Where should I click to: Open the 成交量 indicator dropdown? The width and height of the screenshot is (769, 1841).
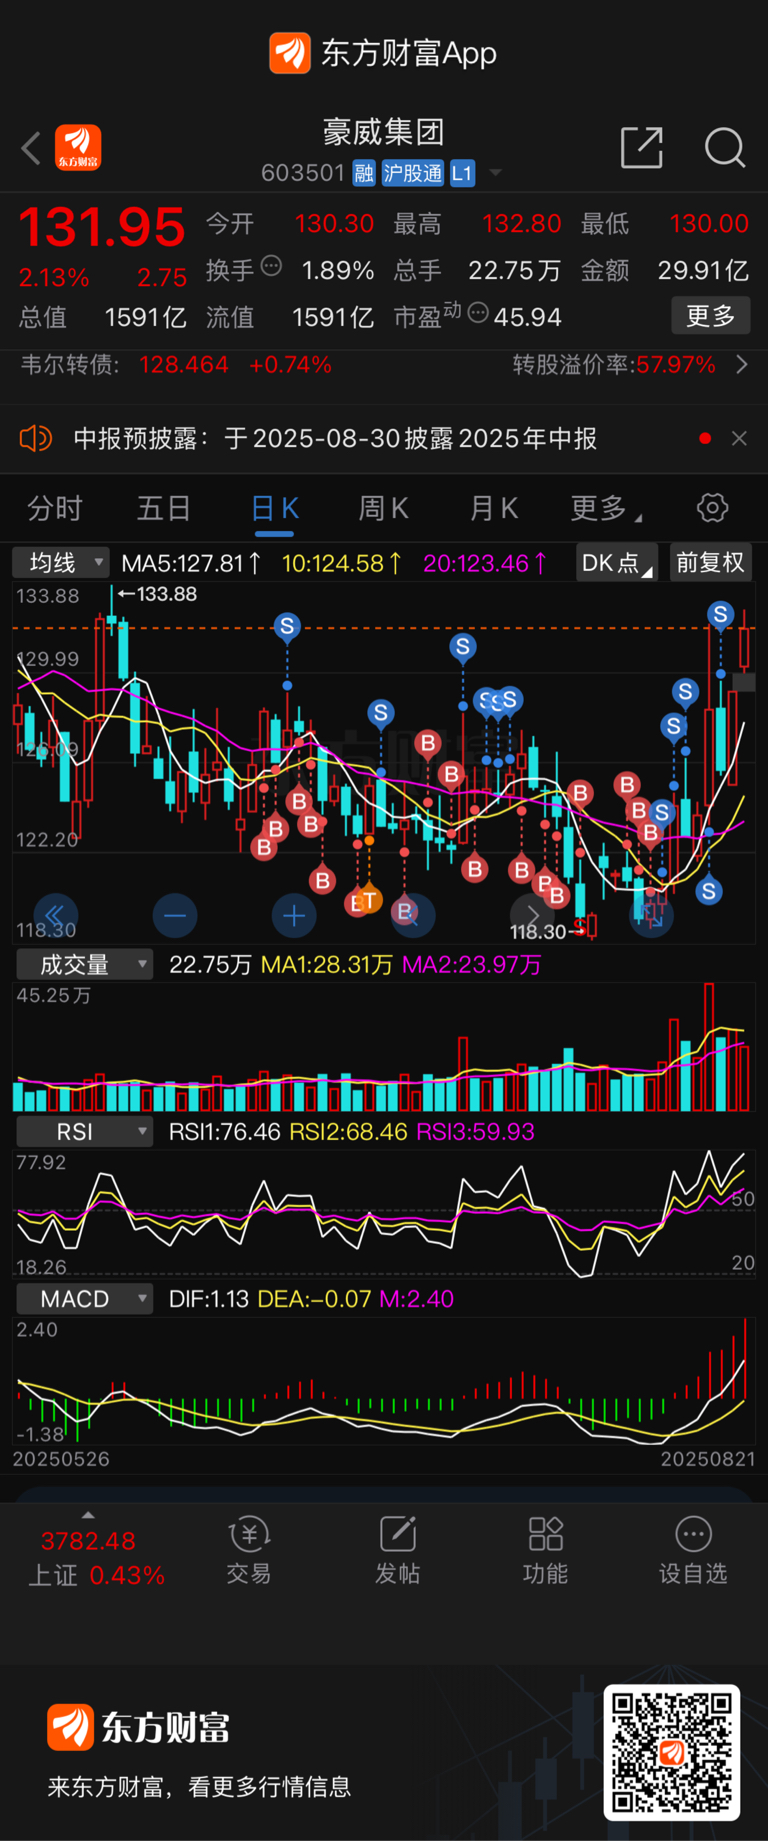point(84,965)
